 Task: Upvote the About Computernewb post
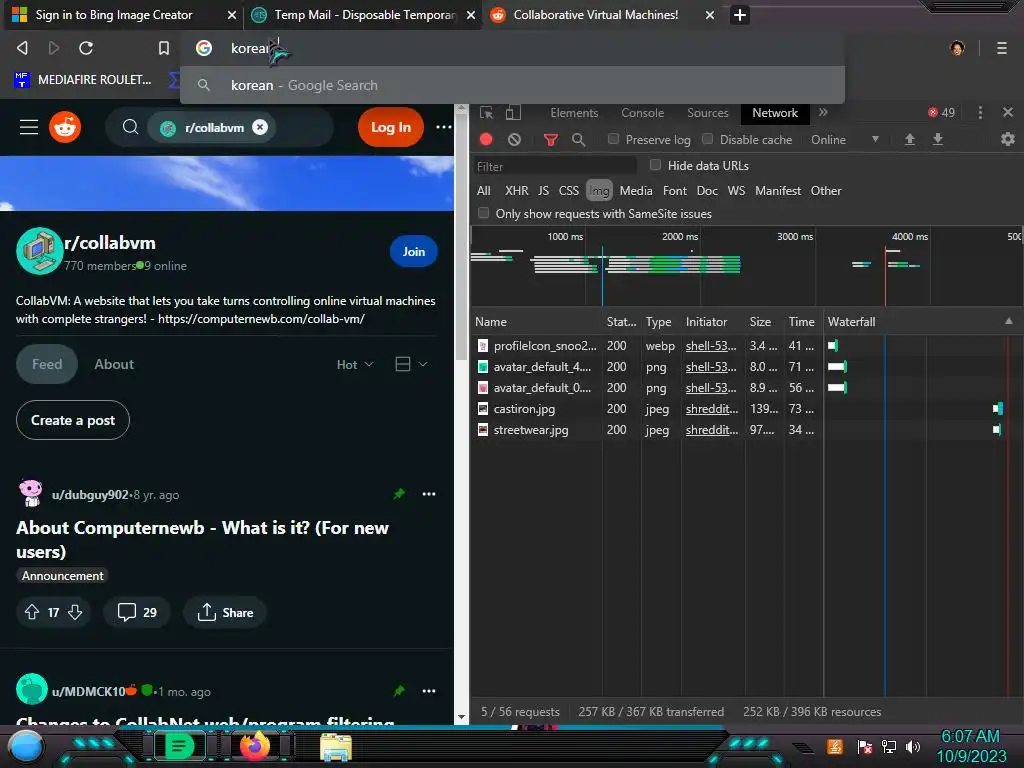tap(31, 612)
